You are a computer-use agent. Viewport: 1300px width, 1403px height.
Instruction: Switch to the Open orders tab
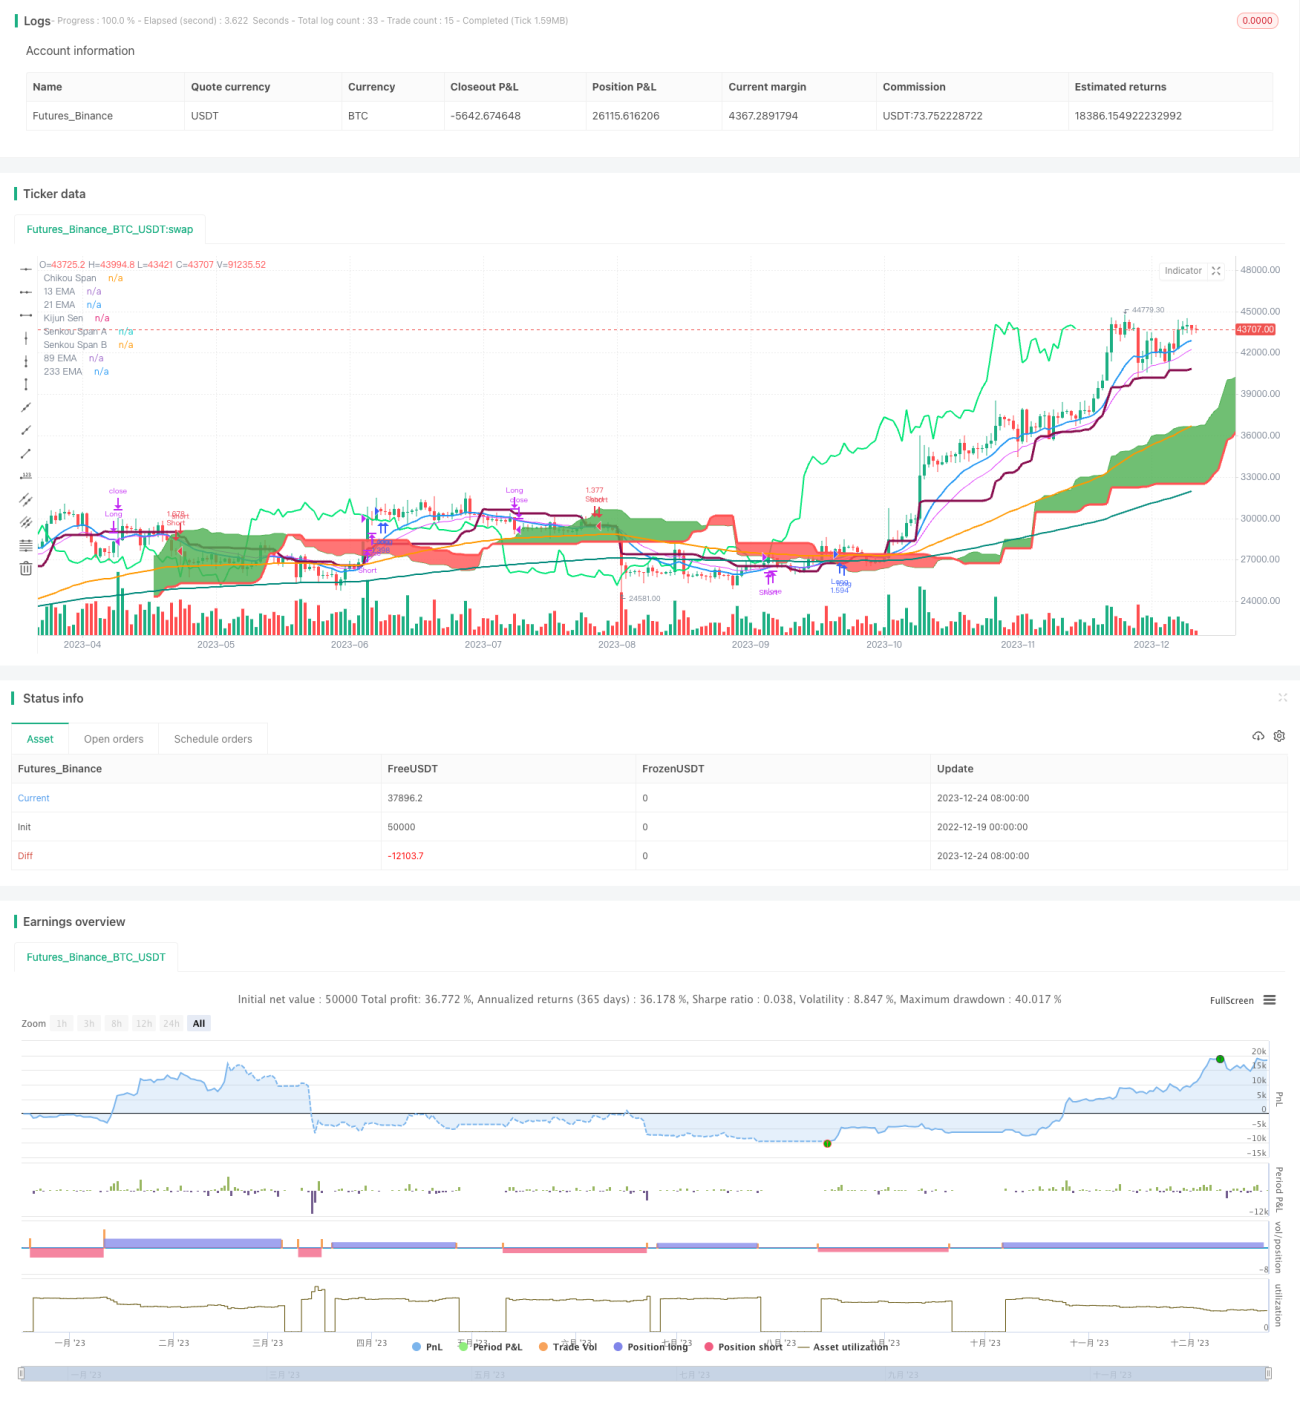tap(114, 739)
